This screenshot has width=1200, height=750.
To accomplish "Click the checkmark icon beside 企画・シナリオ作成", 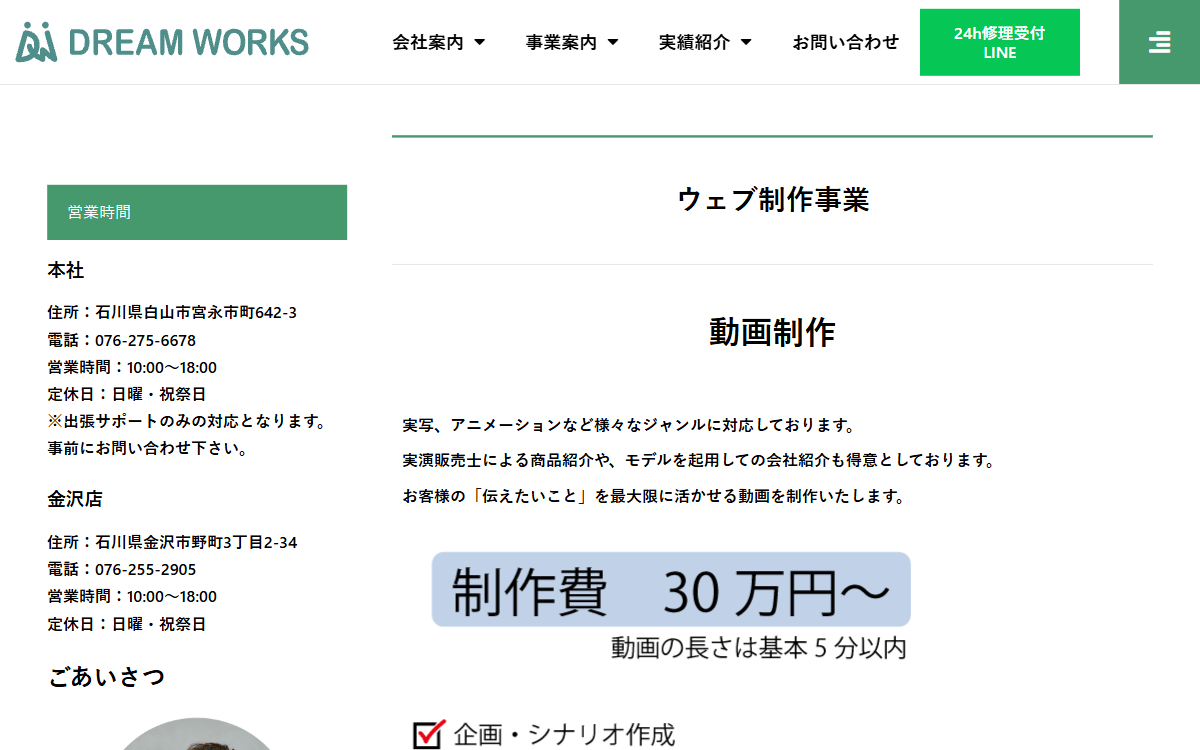I will (428, 734).
